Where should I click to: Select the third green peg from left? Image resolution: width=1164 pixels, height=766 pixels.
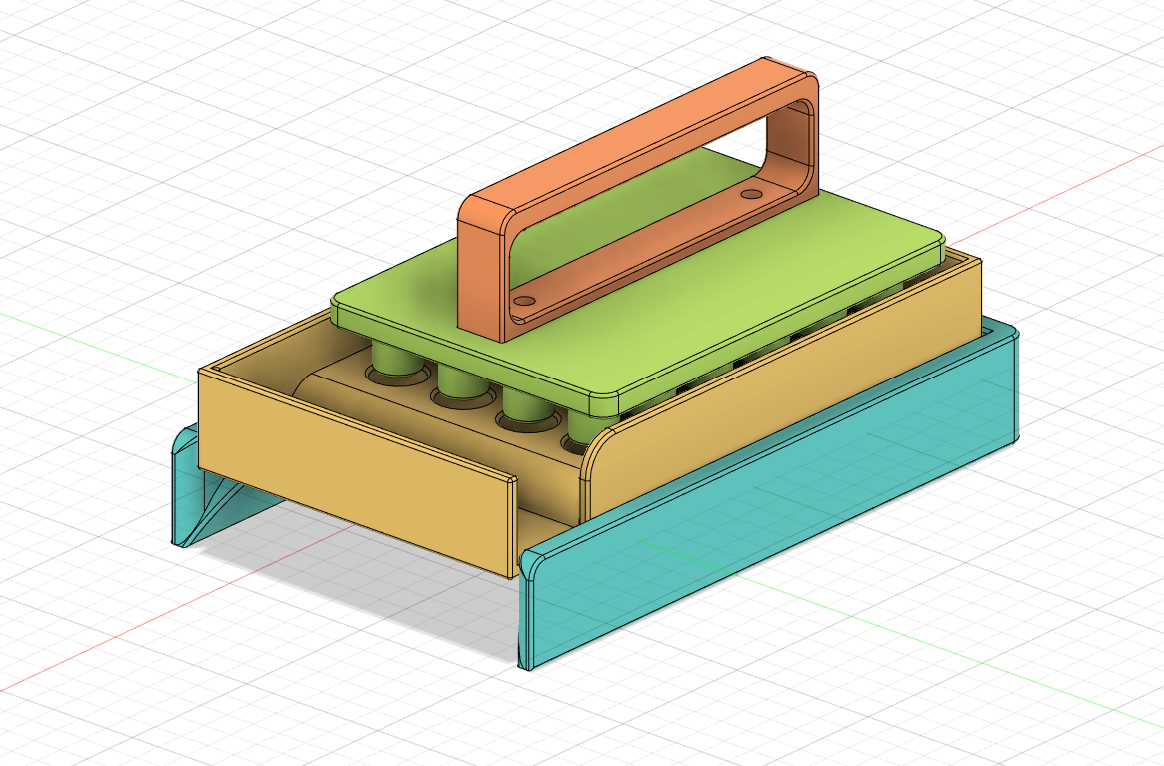point(529,407)
